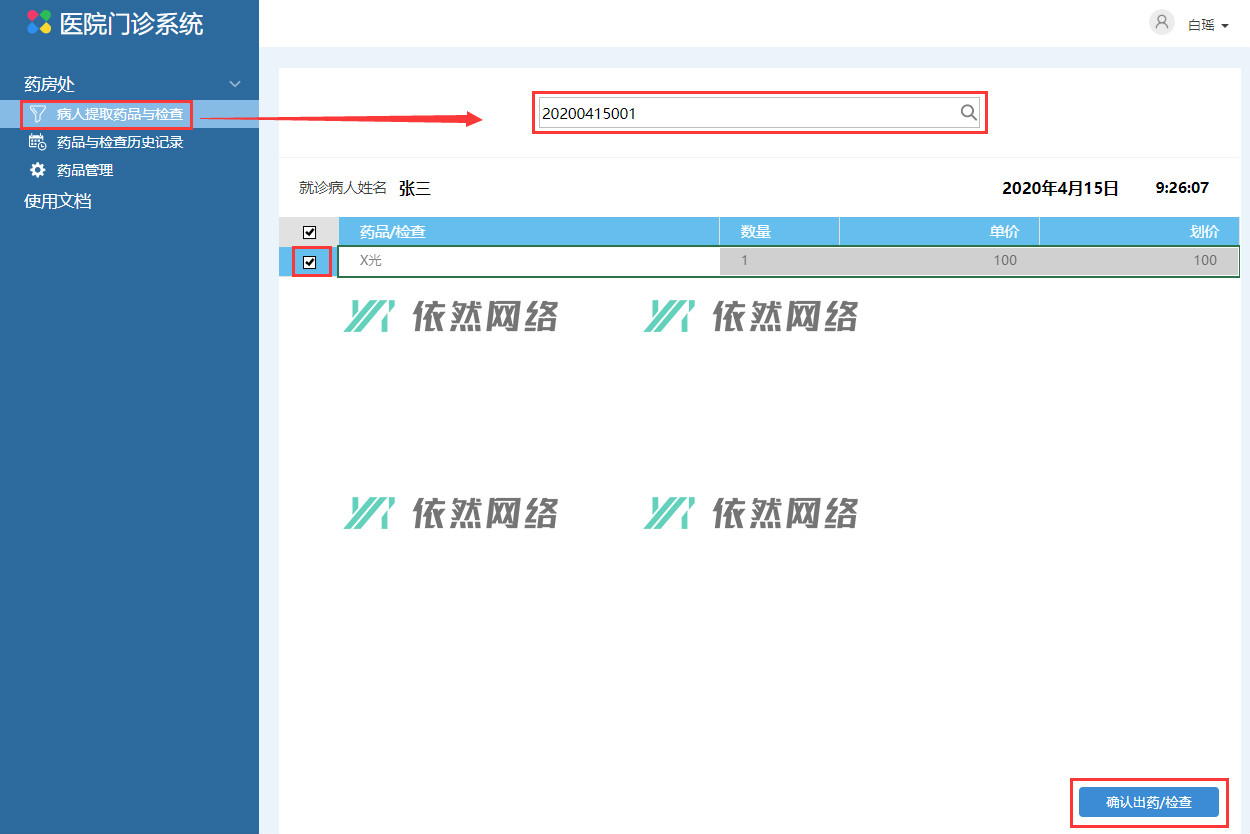1250x834 pixels.
Task: Select the X光 item cell
Action: pyautogui.click(x=529, y=261)
